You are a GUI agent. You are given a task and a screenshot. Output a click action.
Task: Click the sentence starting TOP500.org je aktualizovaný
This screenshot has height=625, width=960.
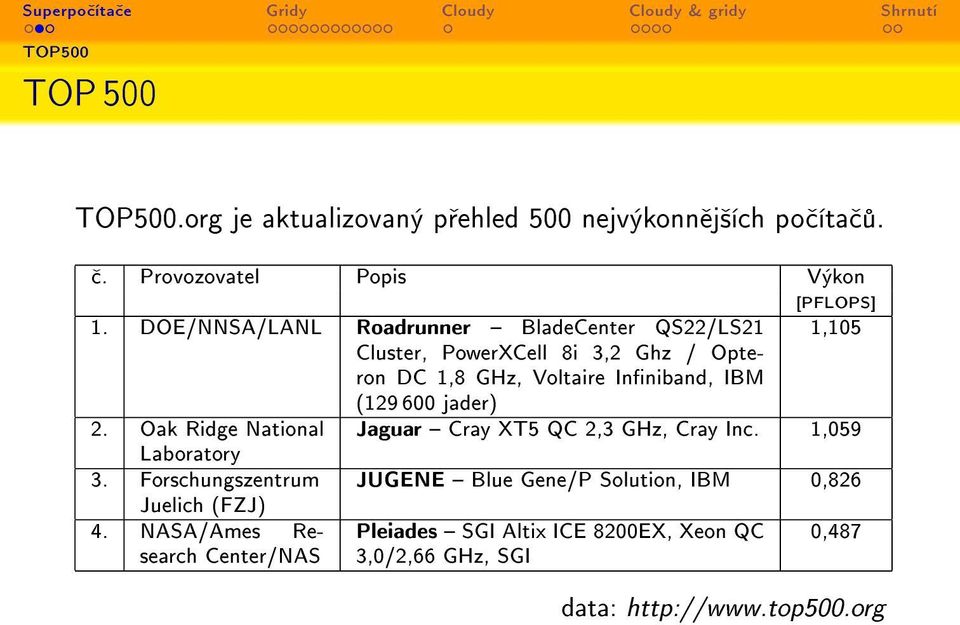click(x=479, y=219)
